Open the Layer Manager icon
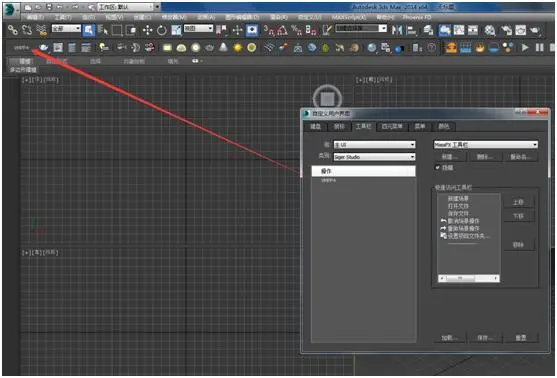This screenshot has height=378, width=557. tap(428, 30)
